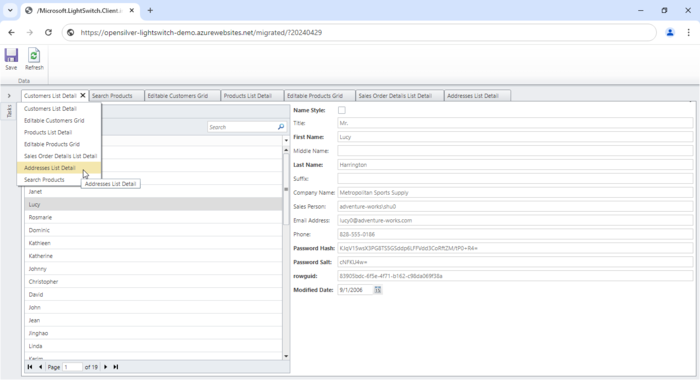
Task: Toggle the Name Style checkbox
Action: (x=342, y=110)
